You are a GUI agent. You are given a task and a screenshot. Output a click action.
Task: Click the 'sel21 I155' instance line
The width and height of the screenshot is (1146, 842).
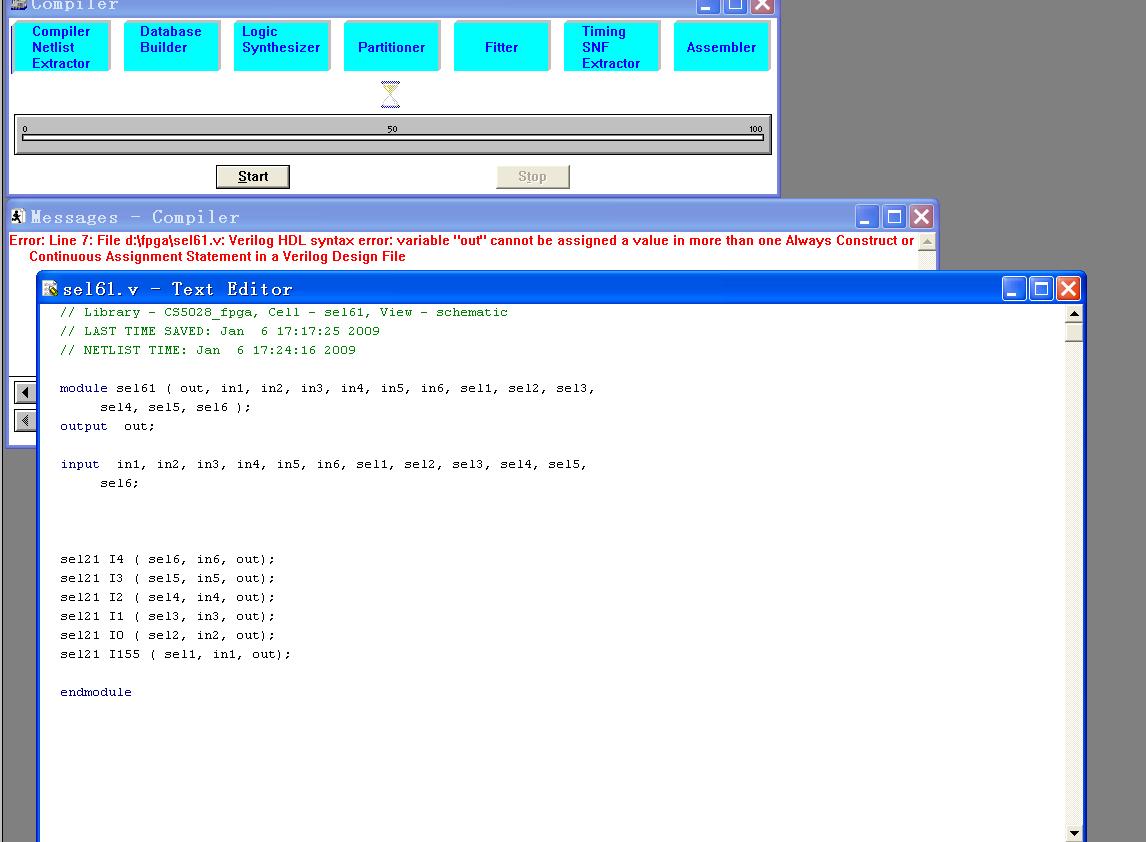pyautogui.click(x=175, y=654)
